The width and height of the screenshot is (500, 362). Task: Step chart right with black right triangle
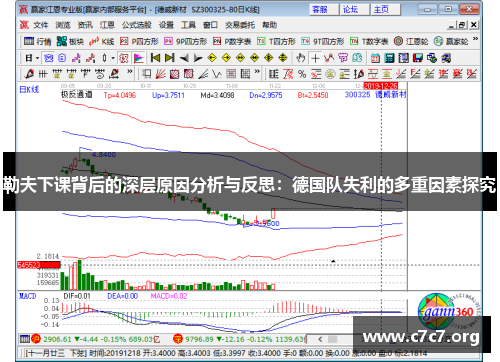(198, 58)
